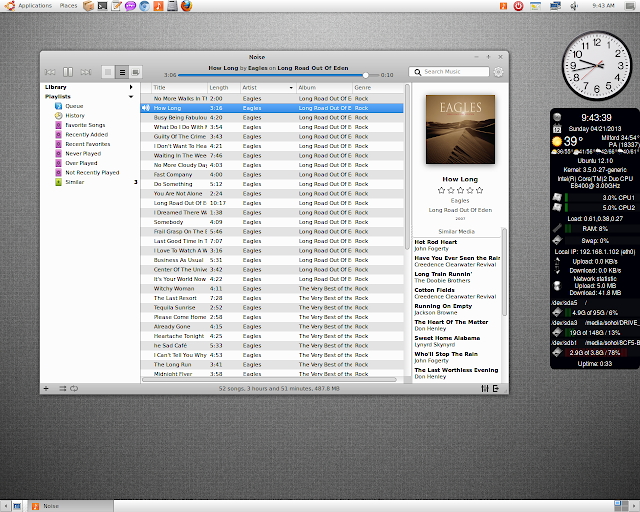640x512 pixels.
Task: Switch to column browser view
Action: (136, 72)
